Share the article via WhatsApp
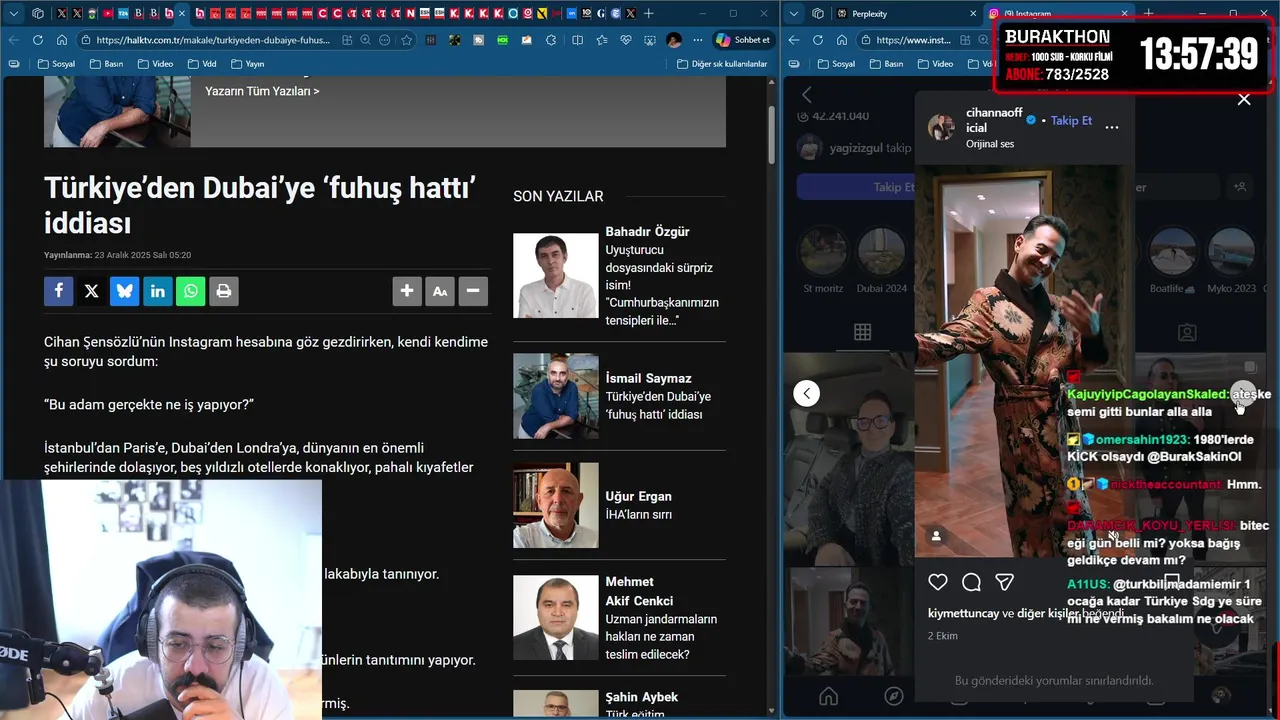This screenshot has width=1280, height=720. 190,291
